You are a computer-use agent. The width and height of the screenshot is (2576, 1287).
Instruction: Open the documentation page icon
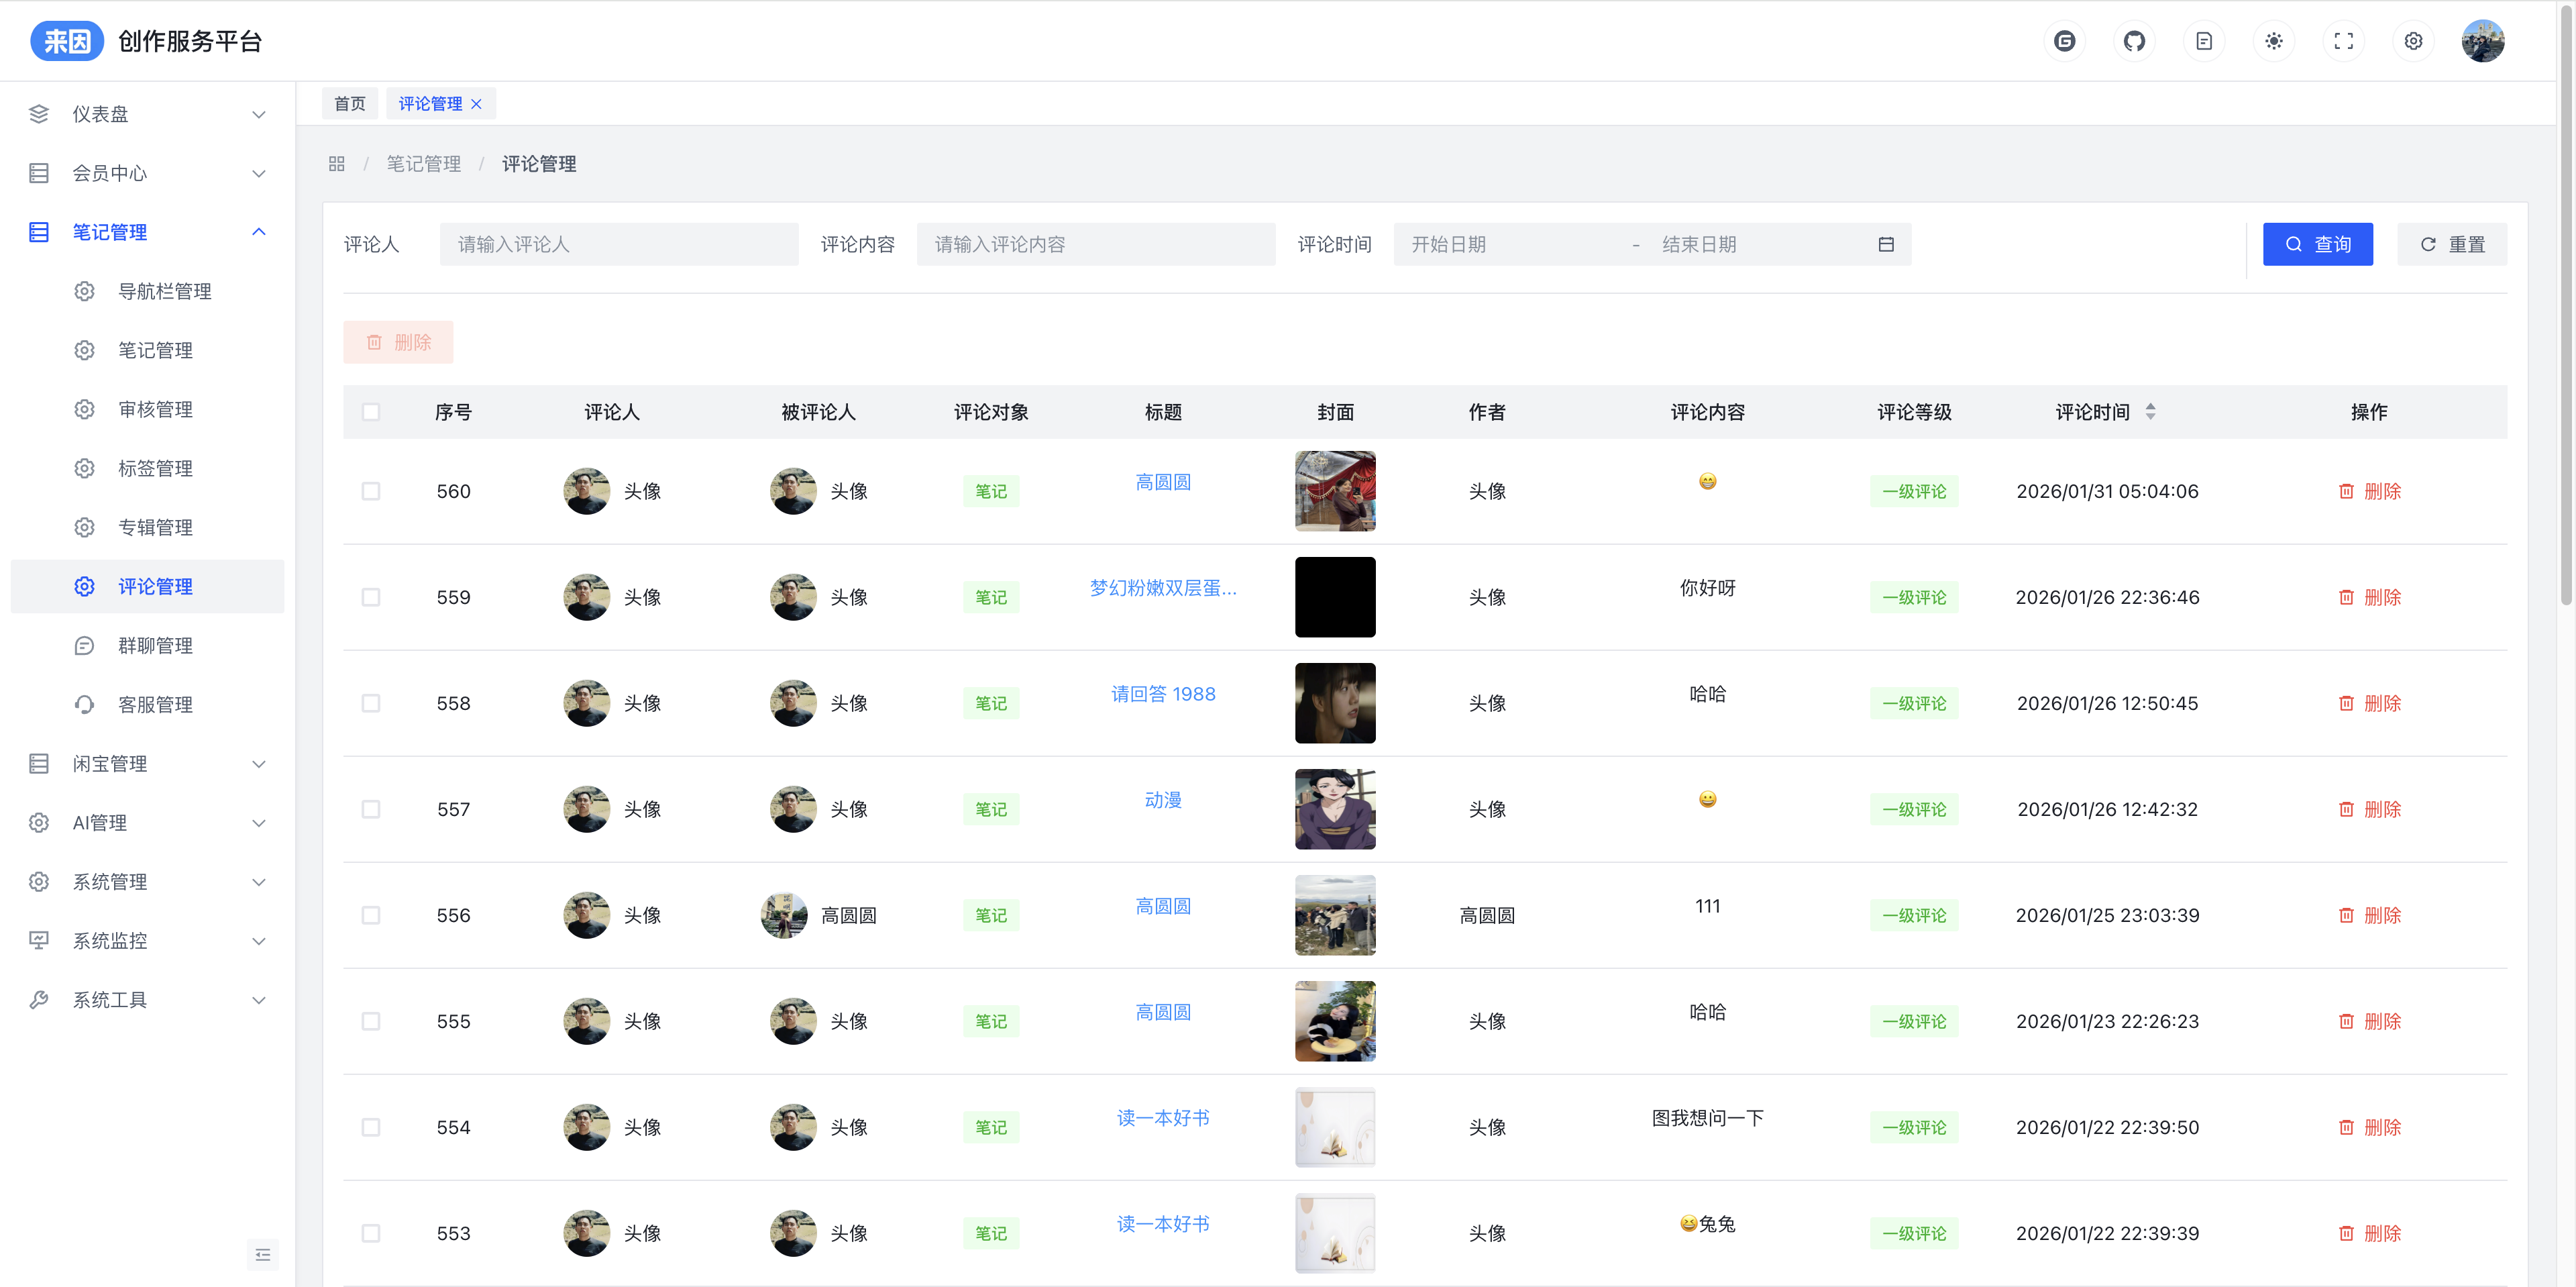(2204, 41)
